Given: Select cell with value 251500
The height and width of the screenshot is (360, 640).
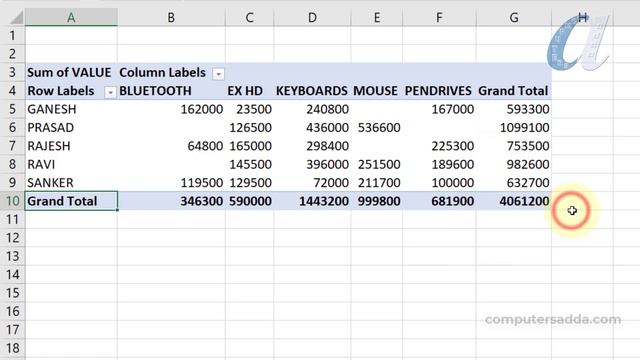Looking at the screenshot, I should pos(377,164).
